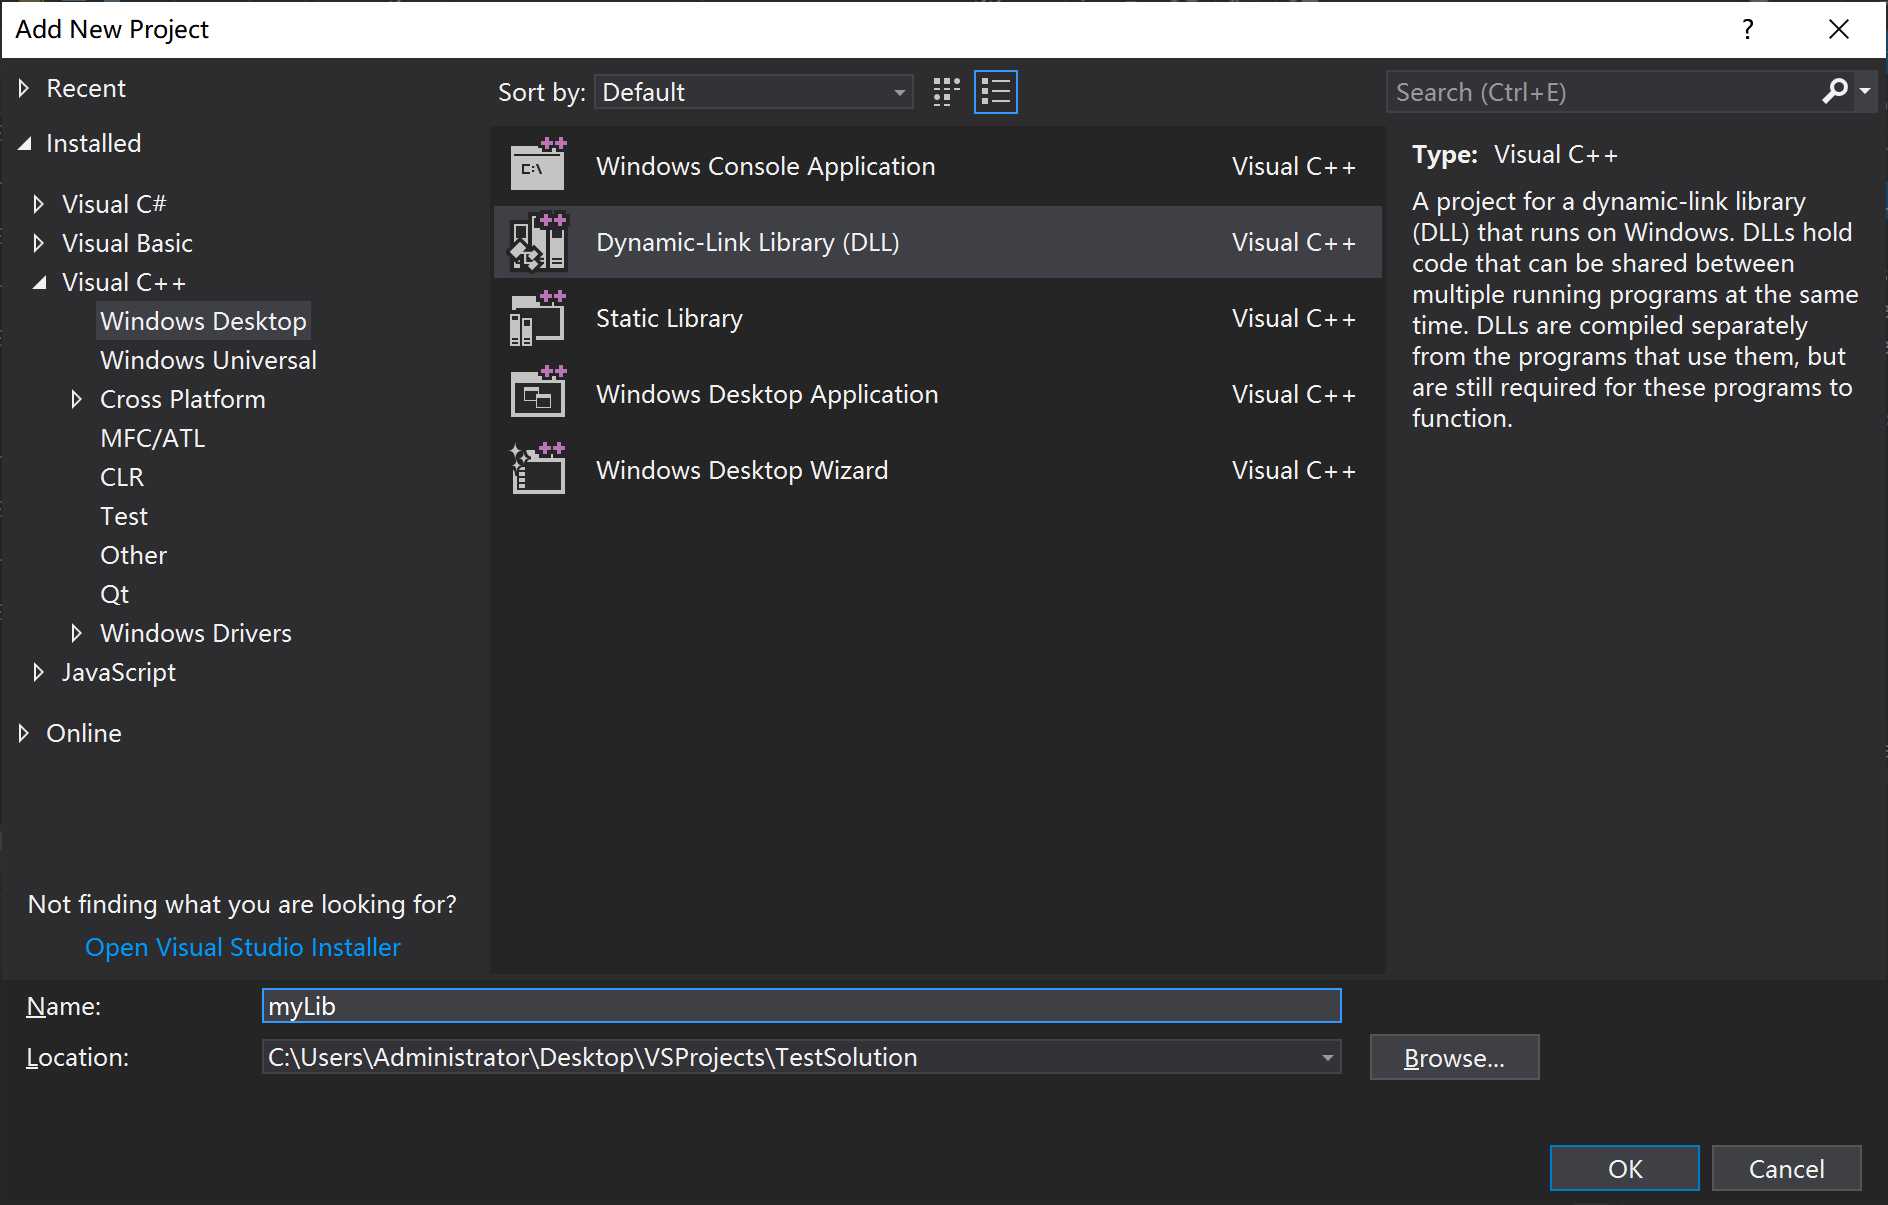Choose Windows Desktop Wizard template name
Viewport: 1888px width, 1205px height.
click(x=742, y=470)
